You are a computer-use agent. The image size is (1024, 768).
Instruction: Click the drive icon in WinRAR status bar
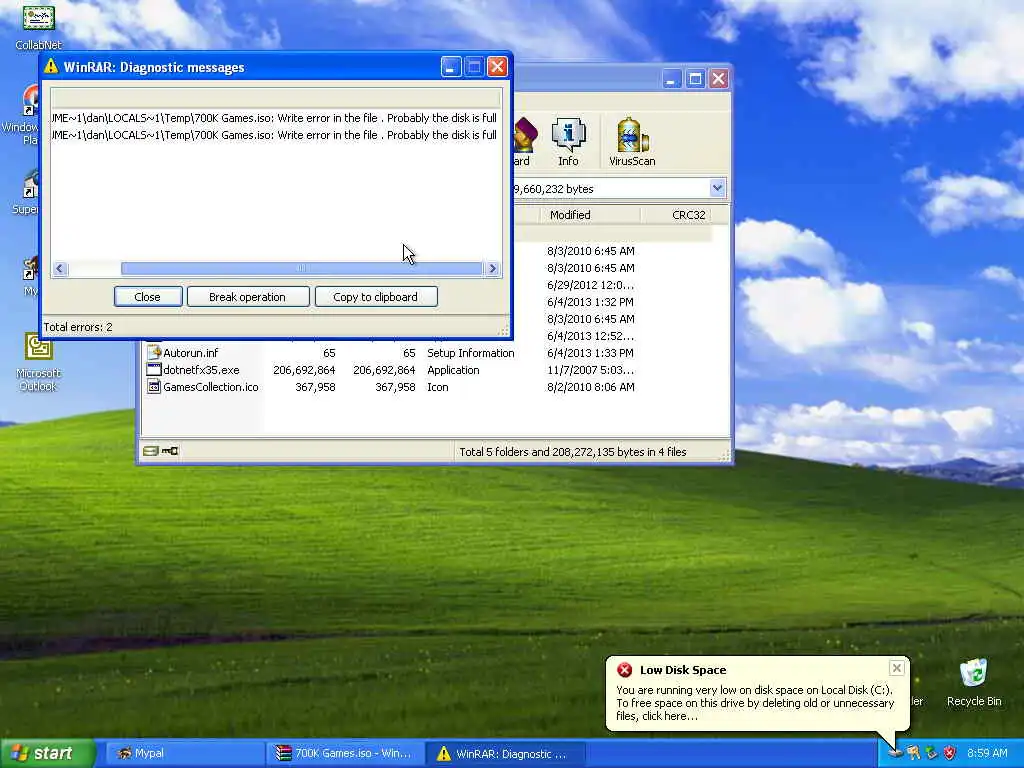(151, 451)
